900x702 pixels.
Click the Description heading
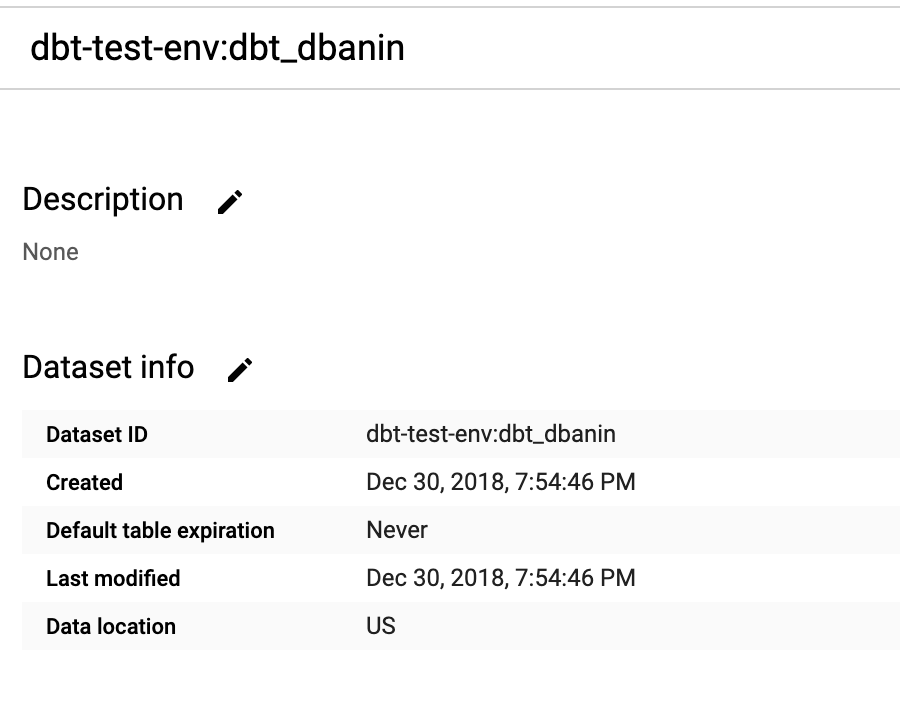click(x=103, y=199)
